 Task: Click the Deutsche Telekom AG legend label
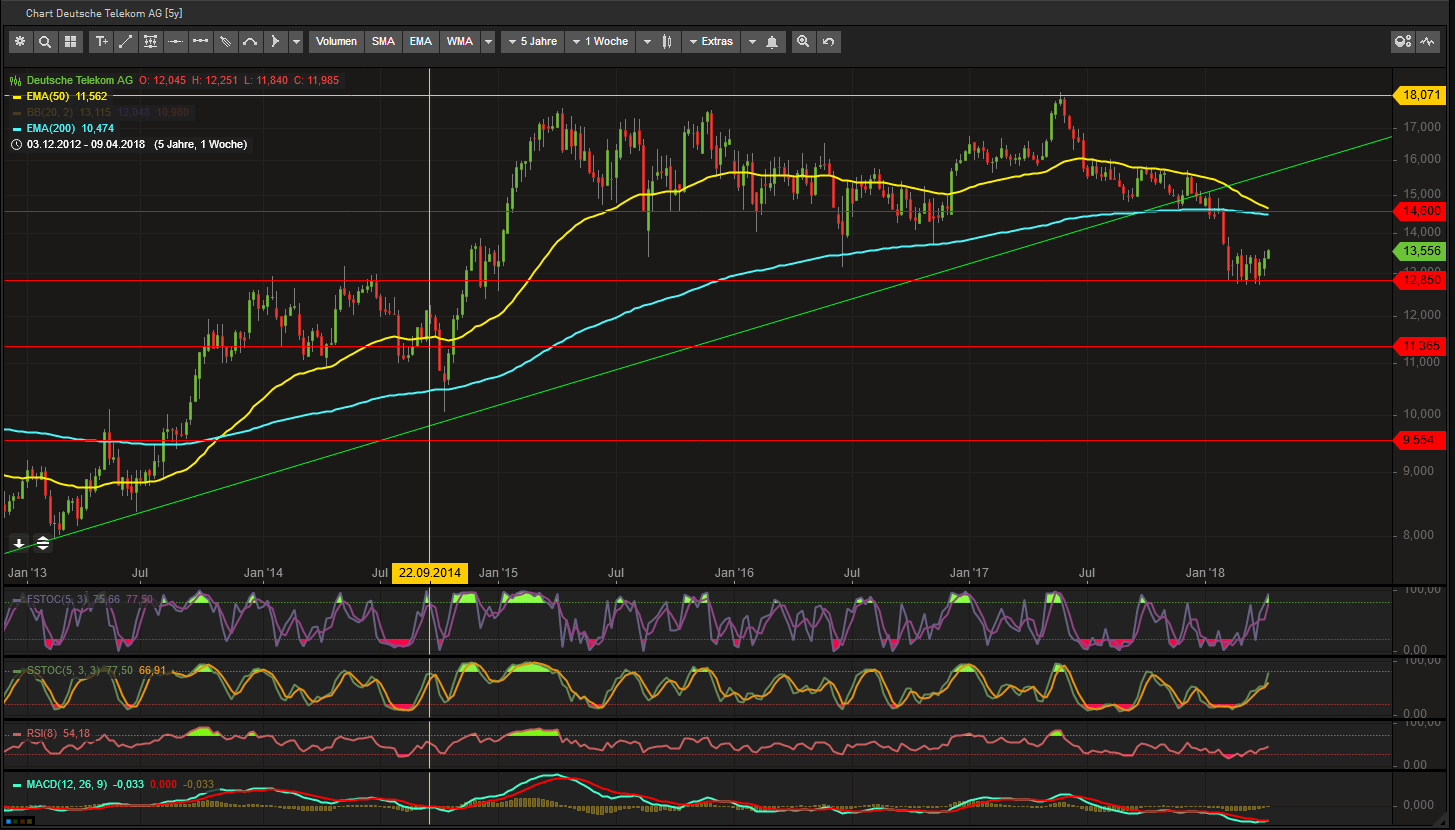(x=78, y=80)
